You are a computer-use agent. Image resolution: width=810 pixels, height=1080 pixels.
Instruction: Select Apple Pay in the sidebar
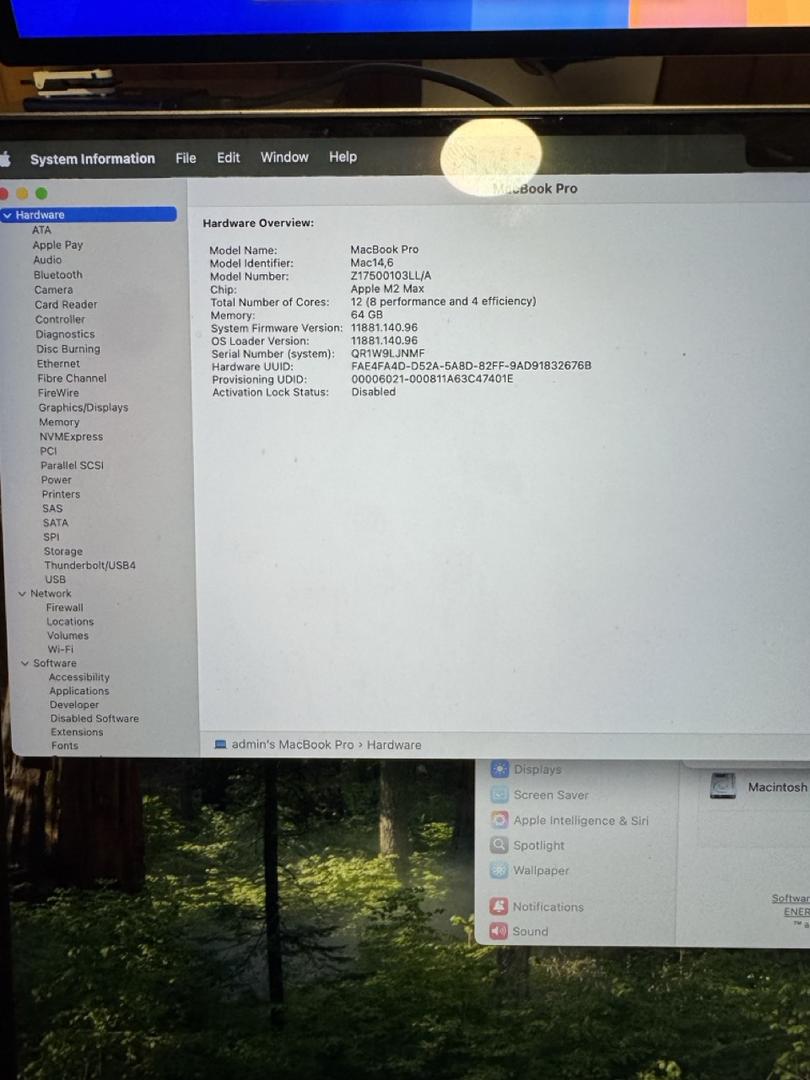coord(57,245)
